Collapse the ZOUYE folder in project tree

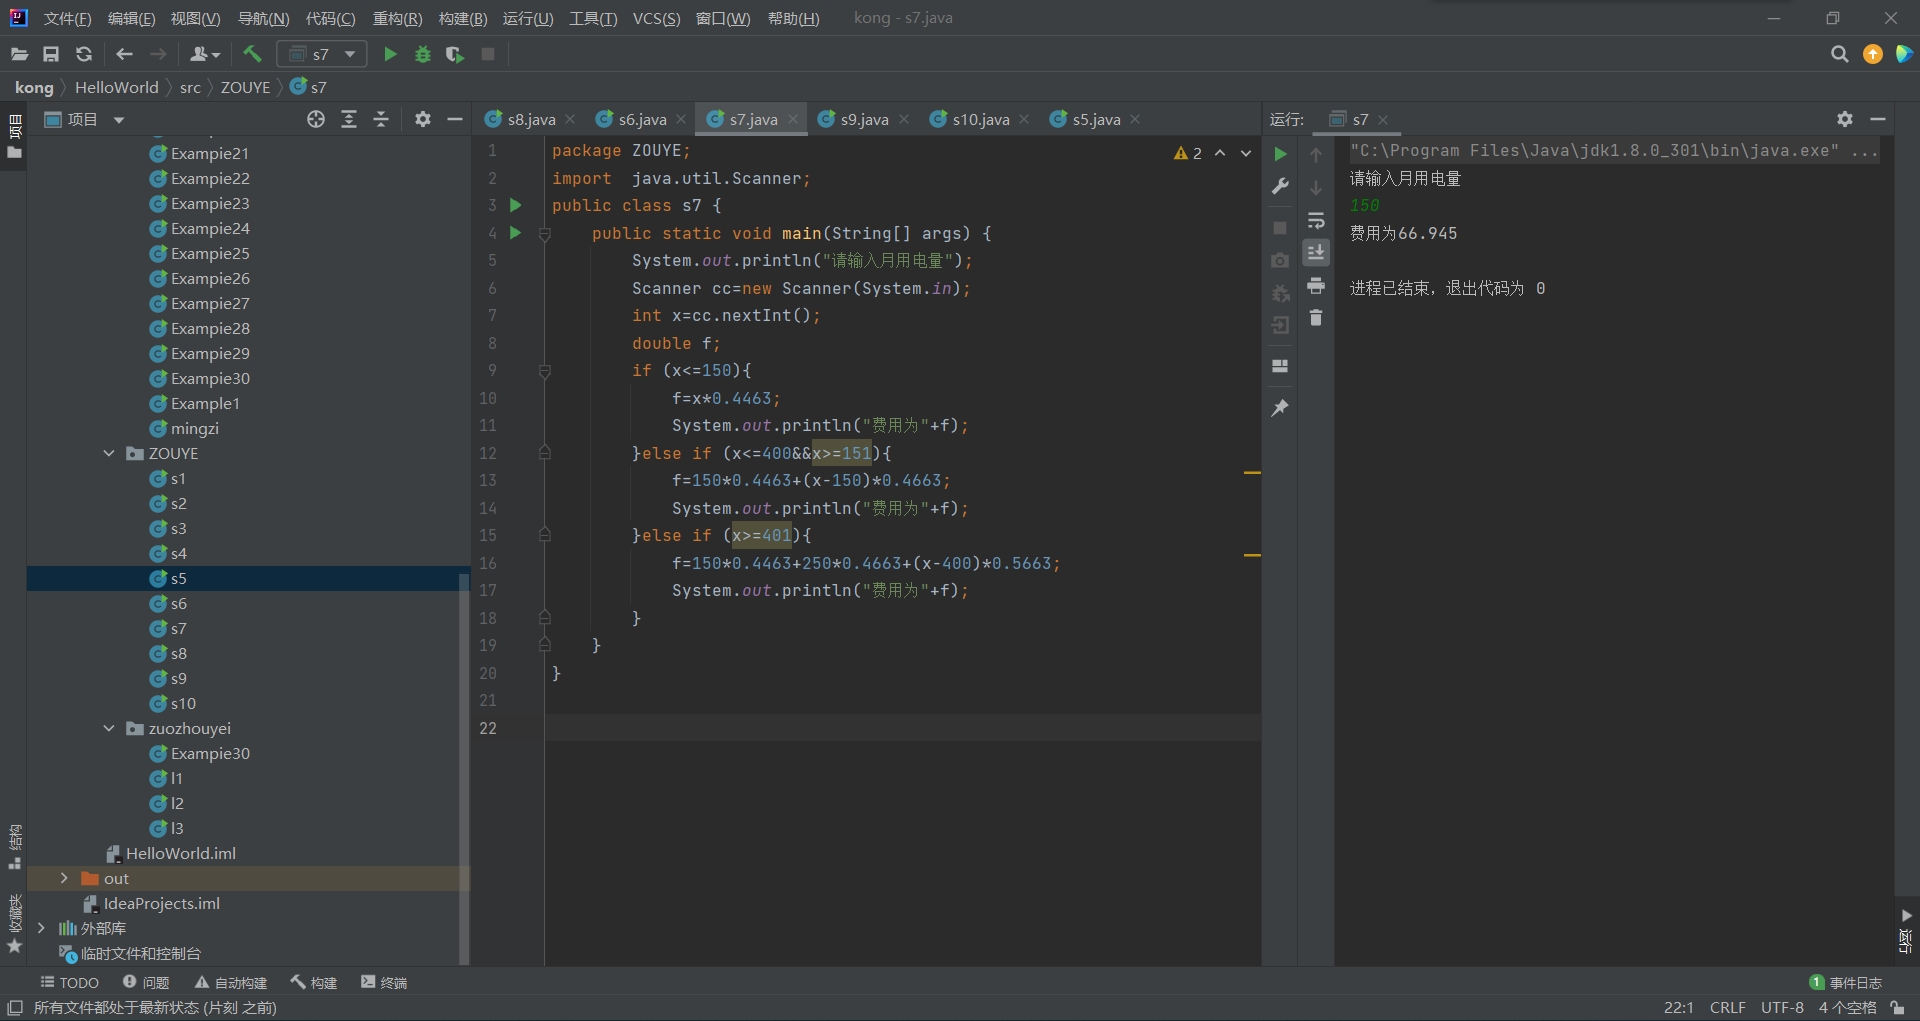(109, 453)
